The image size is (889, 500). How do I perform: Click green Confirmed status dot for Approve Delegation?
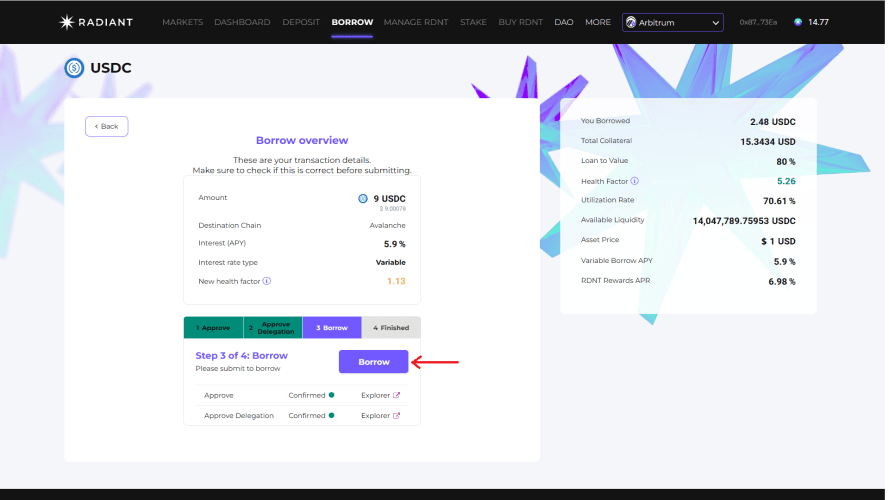tap(332, 416)
